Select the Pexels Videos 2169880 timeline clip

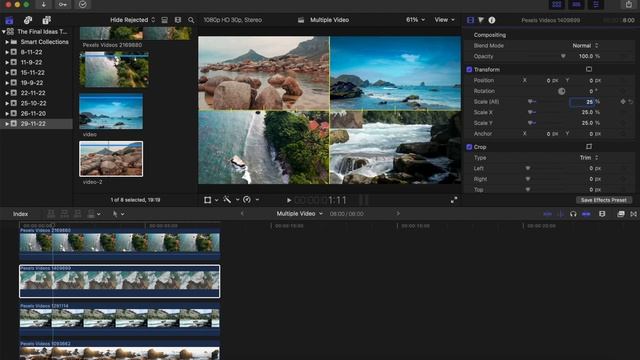(x=120, y=244)
